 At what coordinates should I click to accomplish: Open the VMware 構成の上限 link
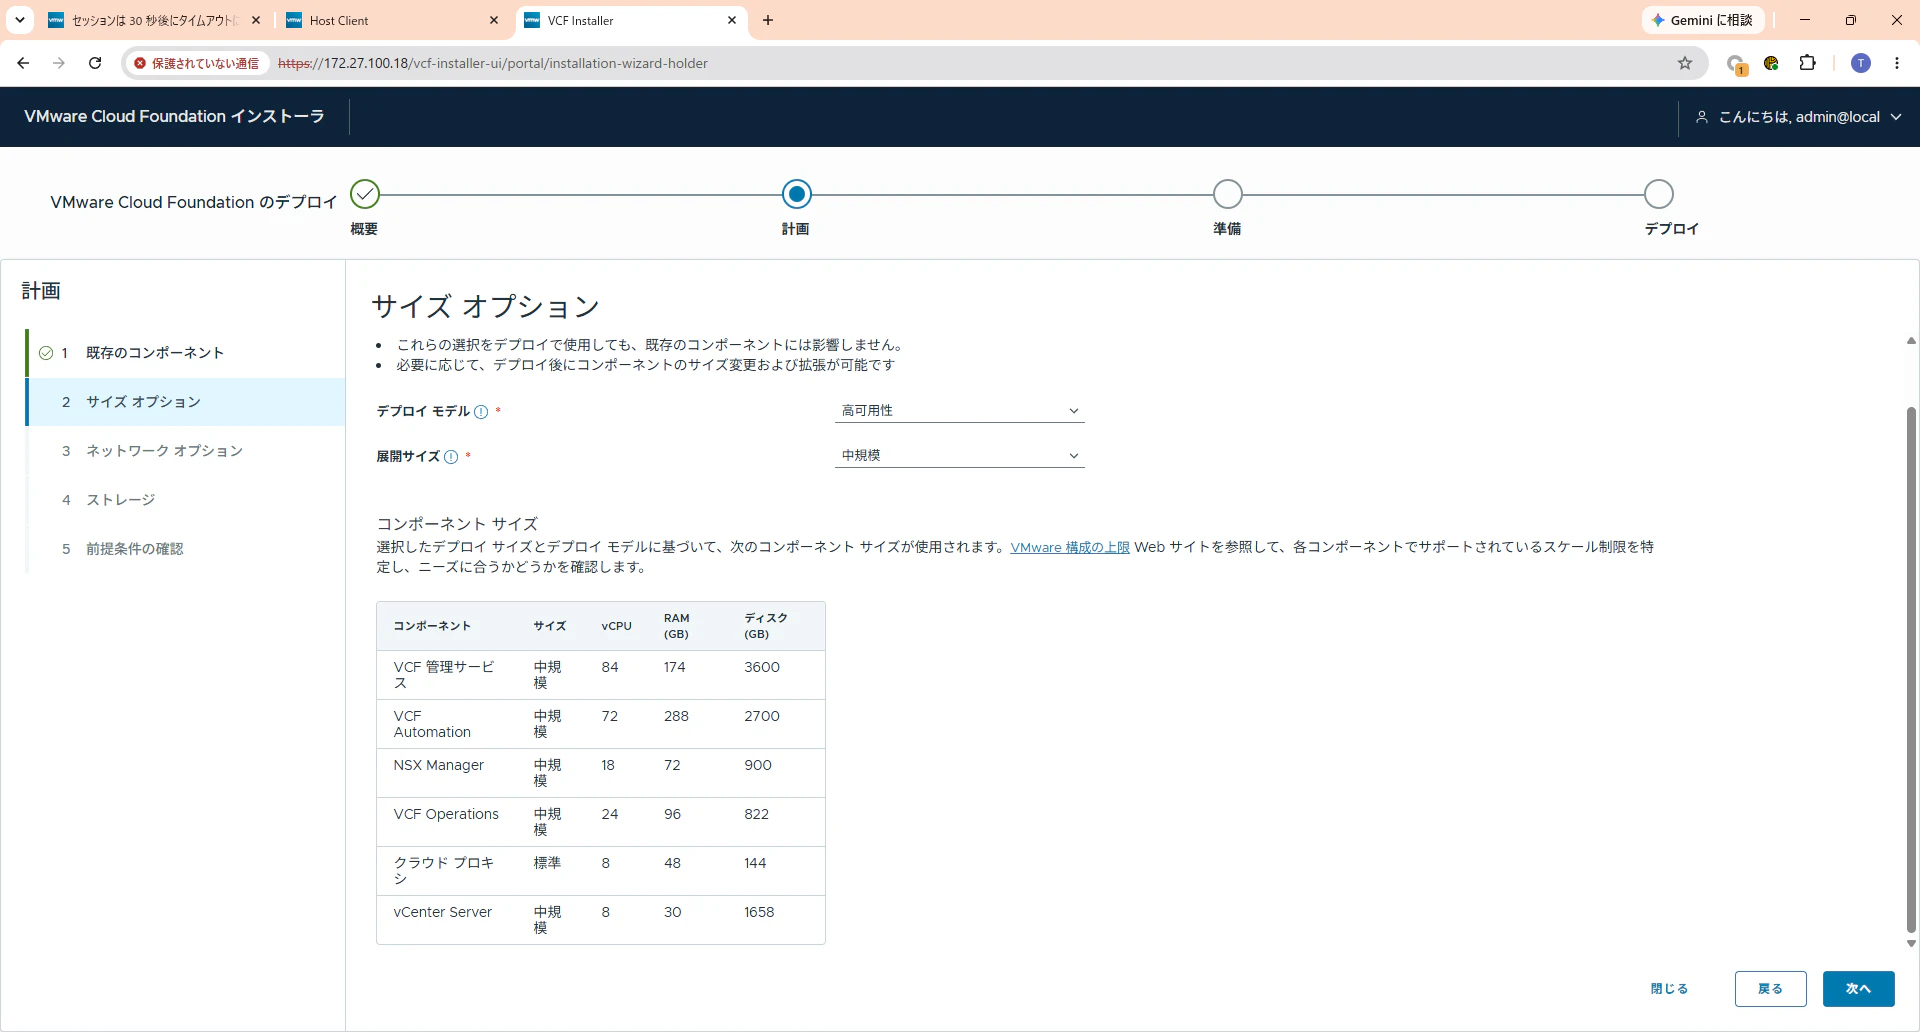pyautogui.click(x=1070, y=548)
